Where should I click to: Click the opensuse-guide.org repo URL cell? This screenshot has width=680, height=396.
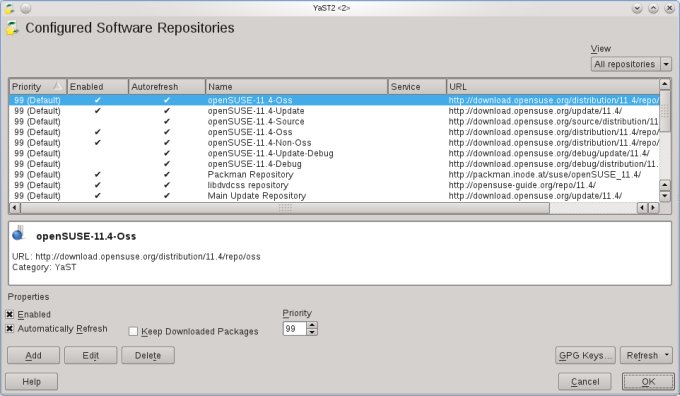click(522, 185)
